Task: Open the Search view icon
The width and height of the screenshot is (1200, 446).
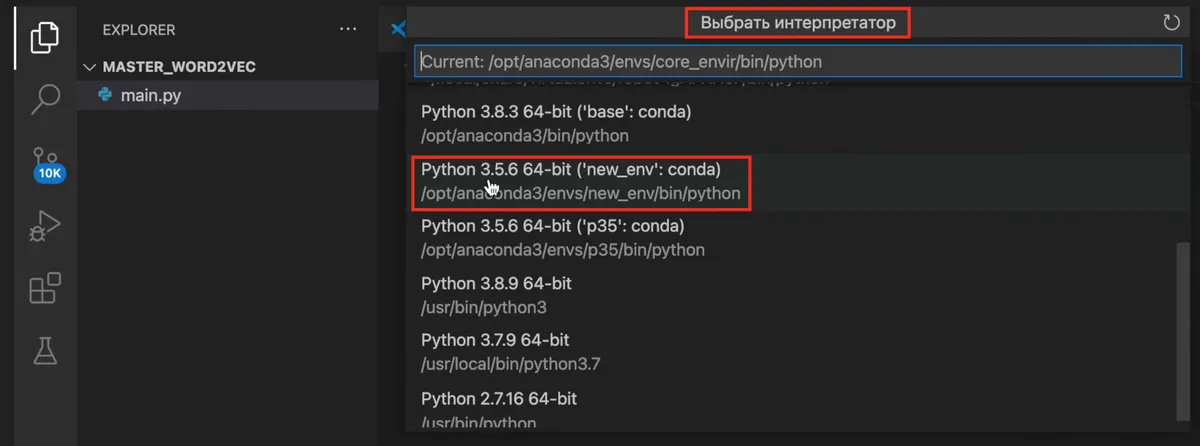Action: [45, 100]
